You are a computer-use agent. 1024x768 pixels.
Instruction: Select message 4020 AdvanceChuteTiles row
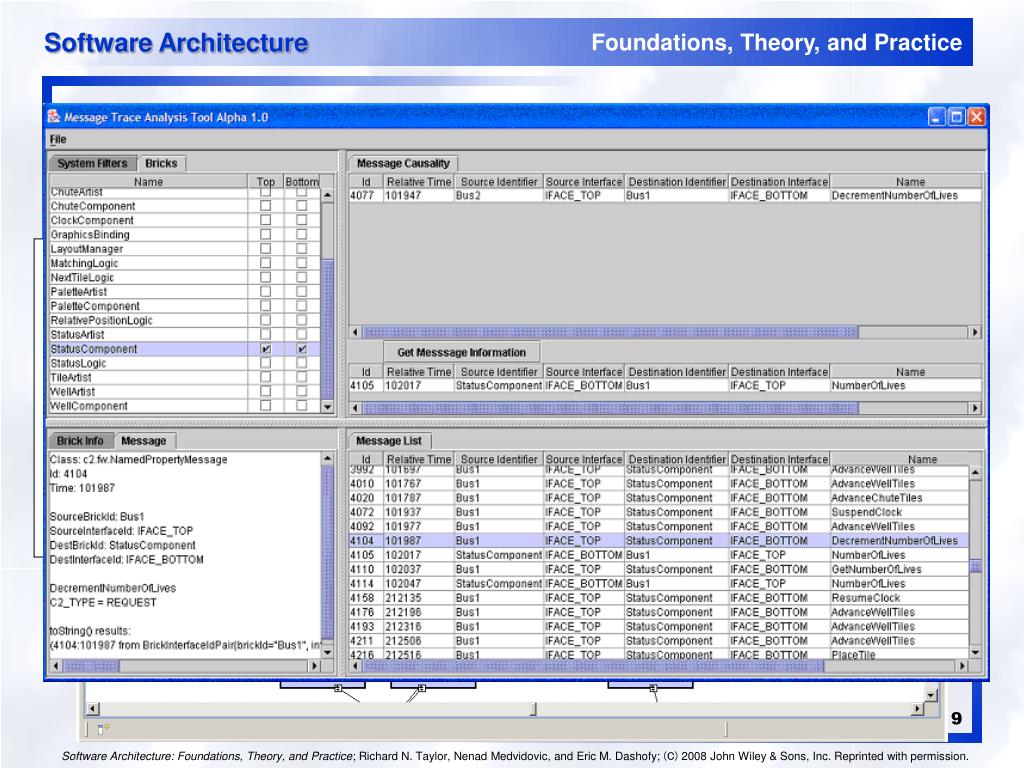(x=659, y=498)
